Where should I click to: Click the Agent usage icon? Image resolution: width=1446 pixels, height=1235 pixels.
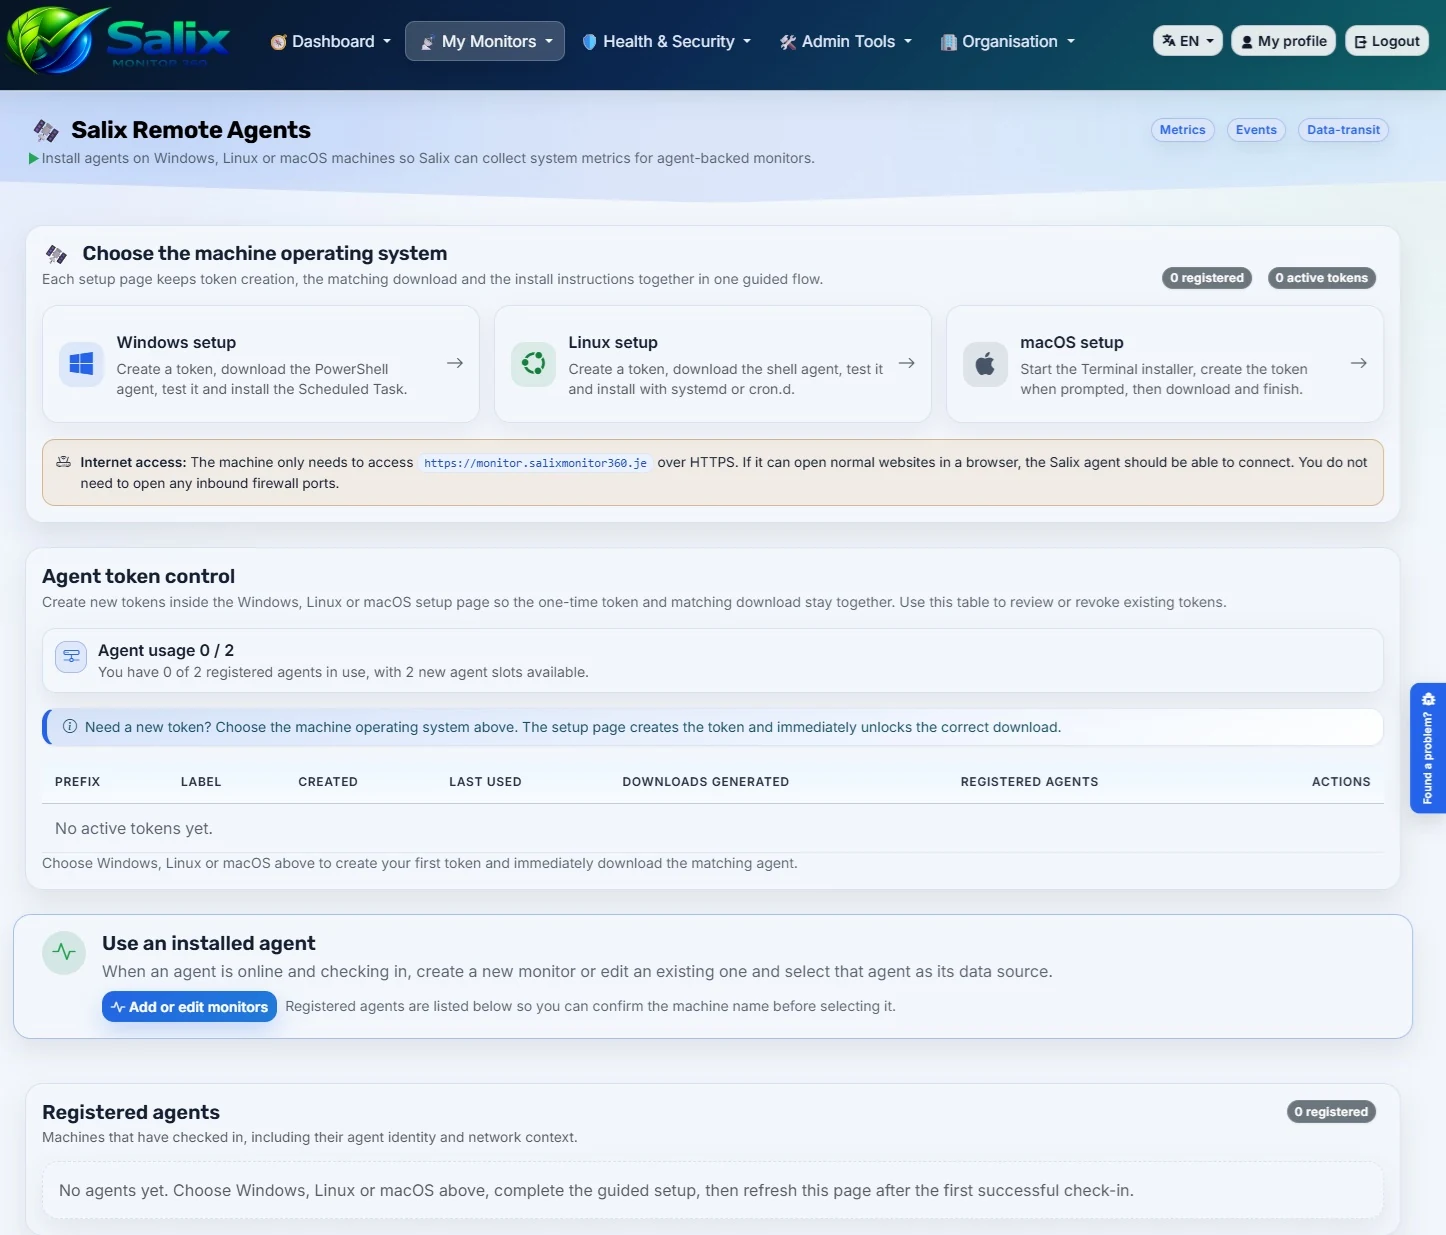[x=71, y=657]
